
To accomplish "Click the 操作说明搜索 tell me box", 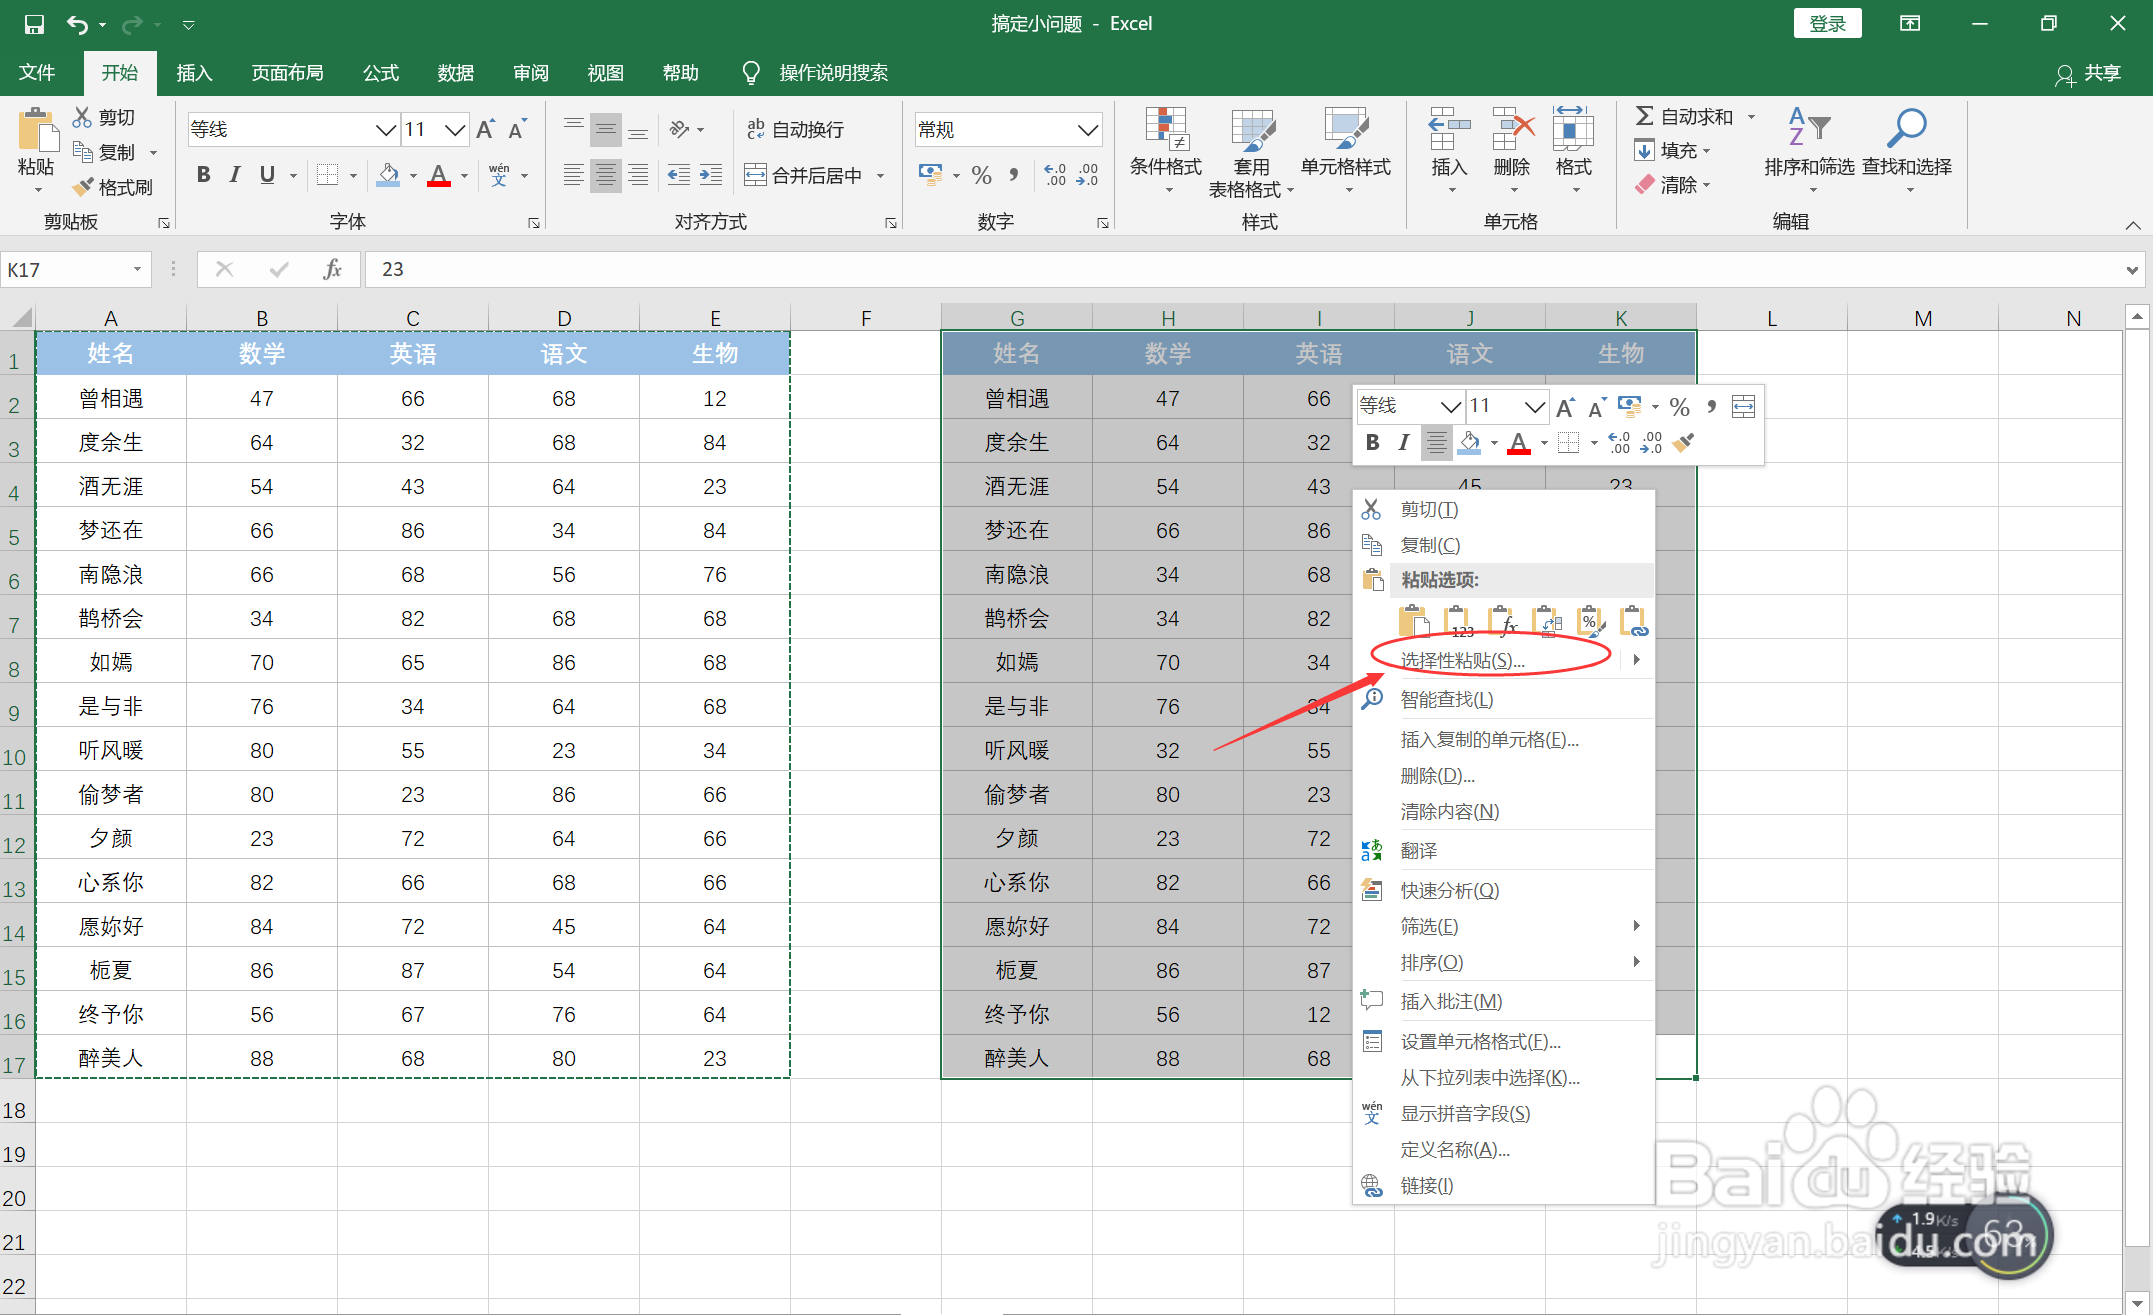I will [x=833, y=73].
